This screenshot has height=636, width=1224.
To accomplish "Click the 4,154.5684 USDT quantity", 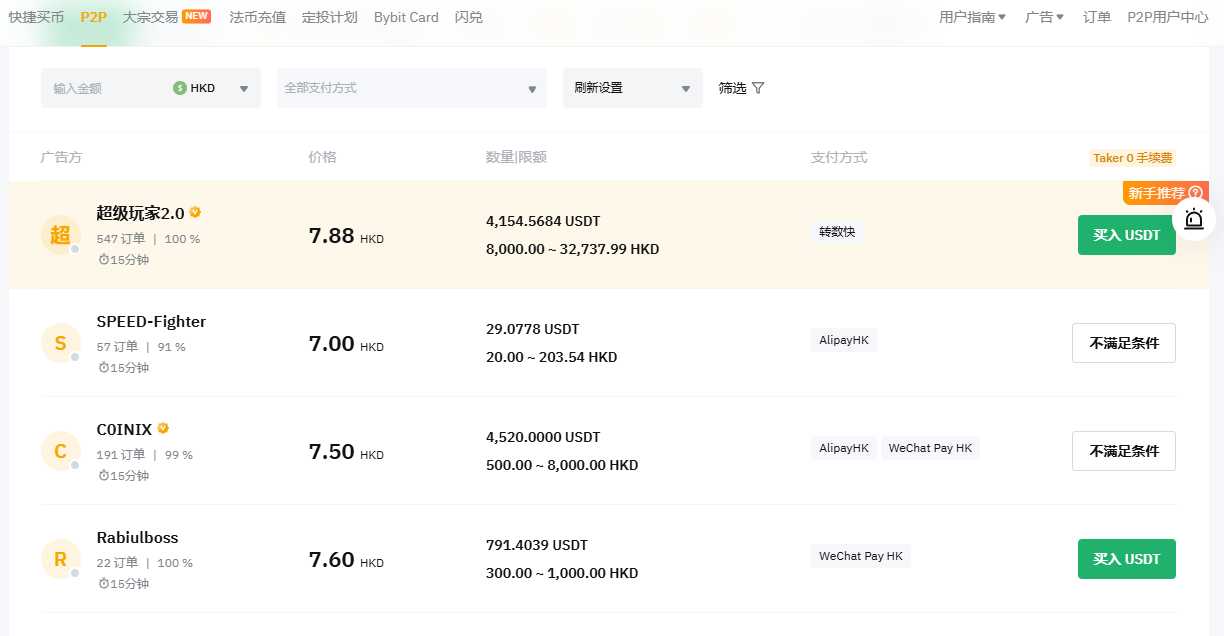I will pos(543,221).
